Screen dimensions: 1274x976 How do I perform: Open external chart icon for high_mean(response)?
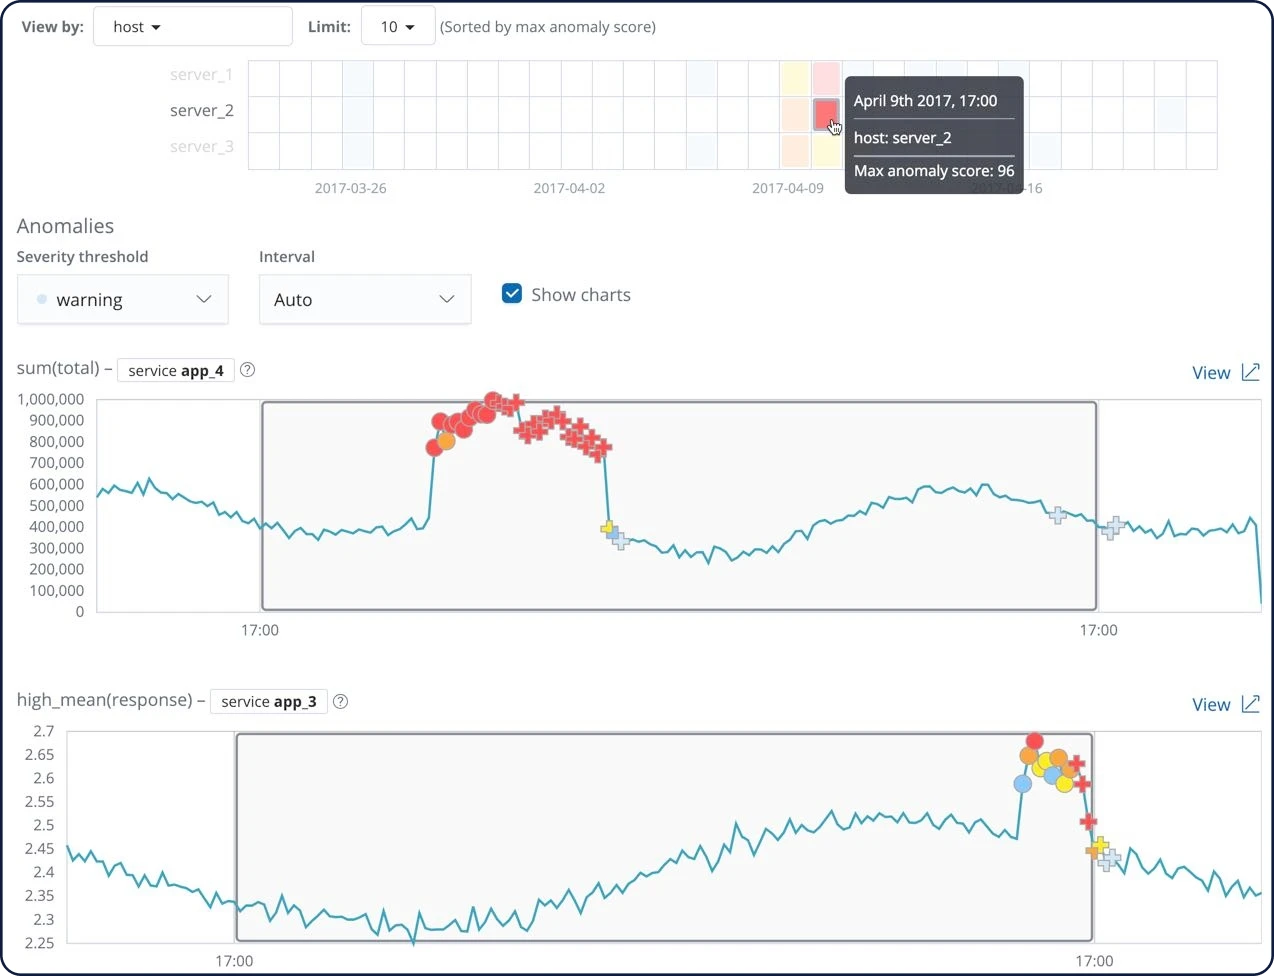tap(1250, 703)
